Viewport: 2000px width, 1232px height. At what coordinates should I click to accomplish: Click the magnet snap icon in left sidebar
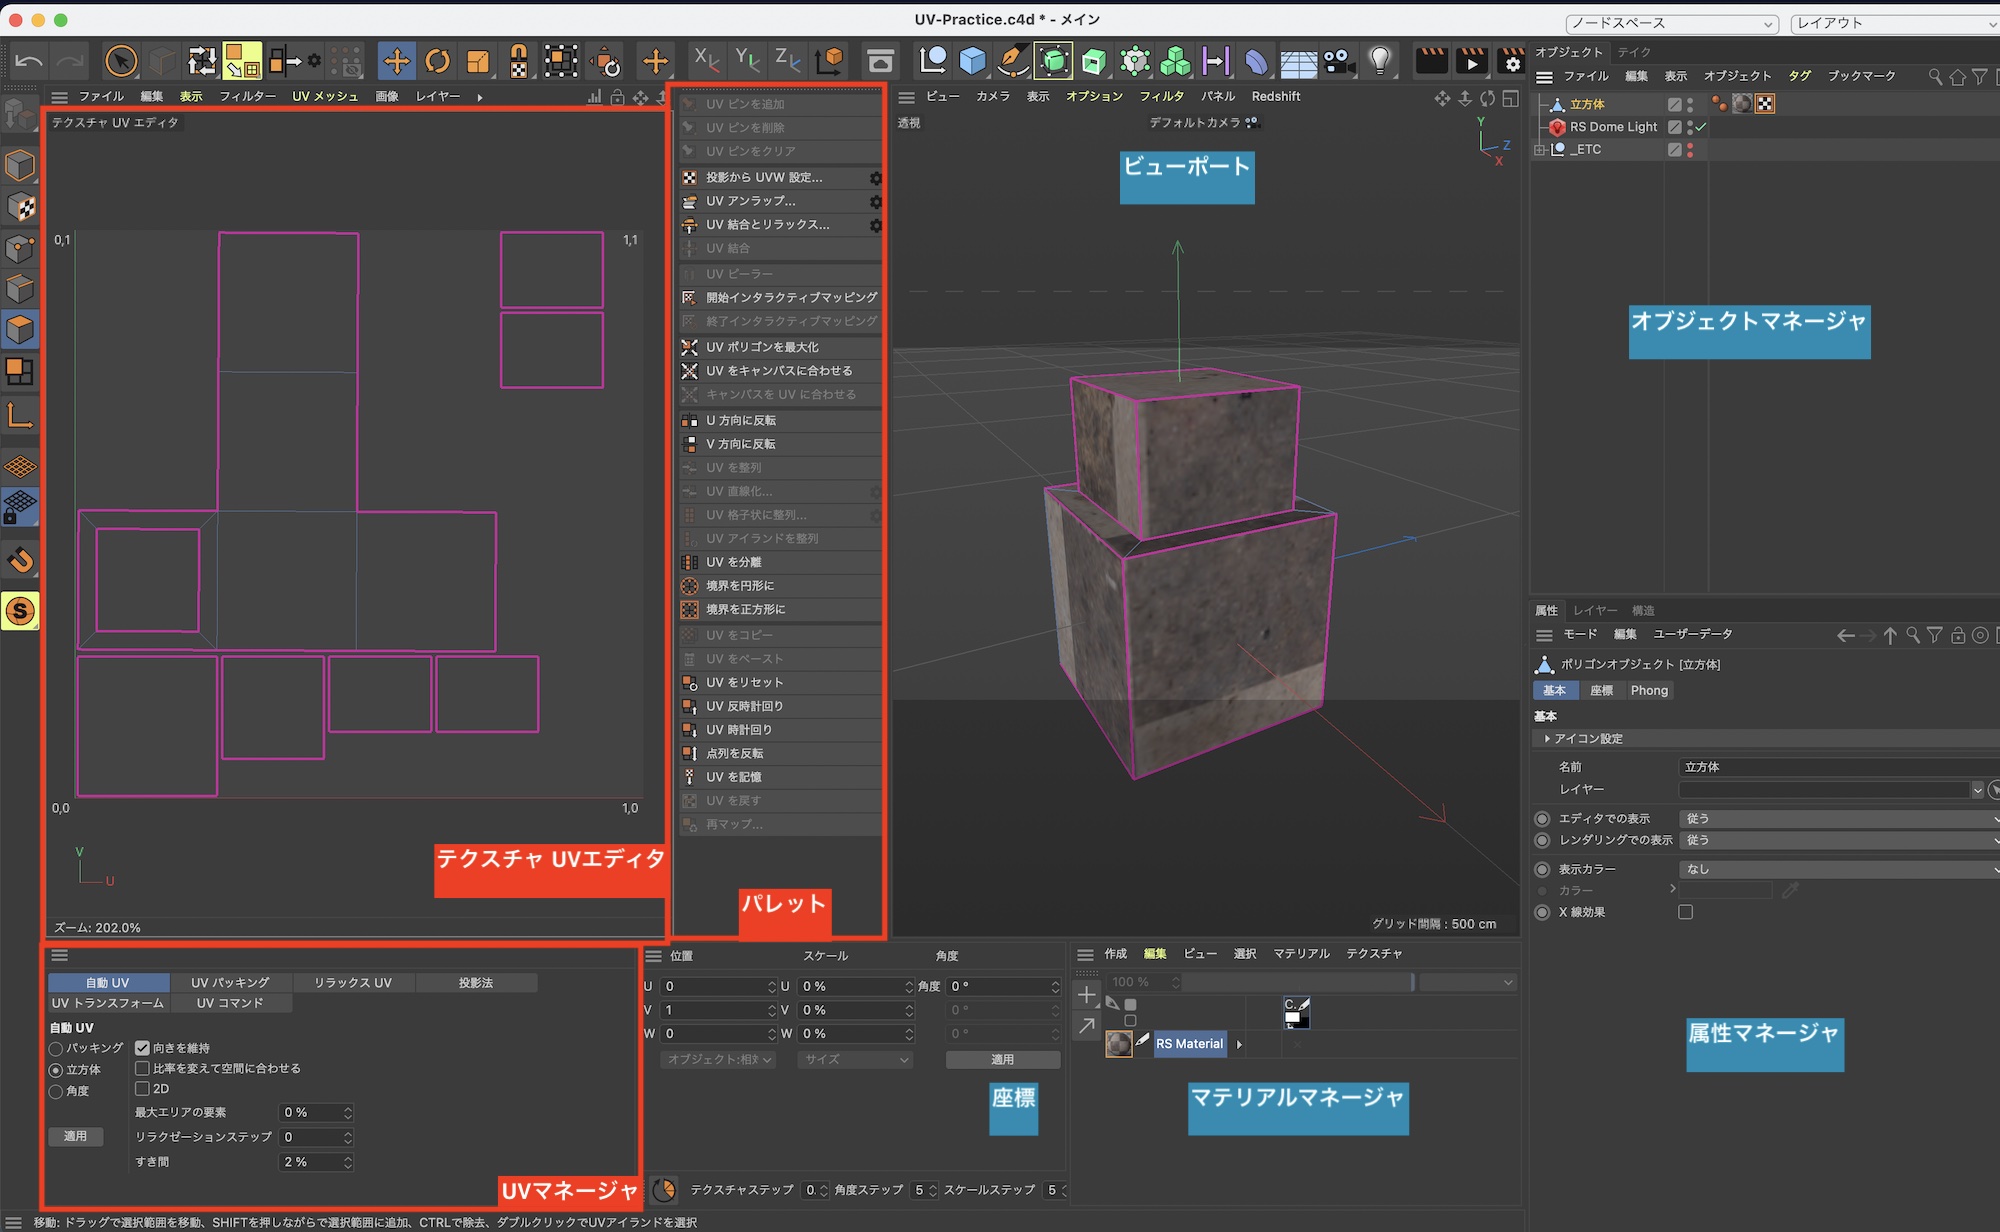click(x=20, y=560)
